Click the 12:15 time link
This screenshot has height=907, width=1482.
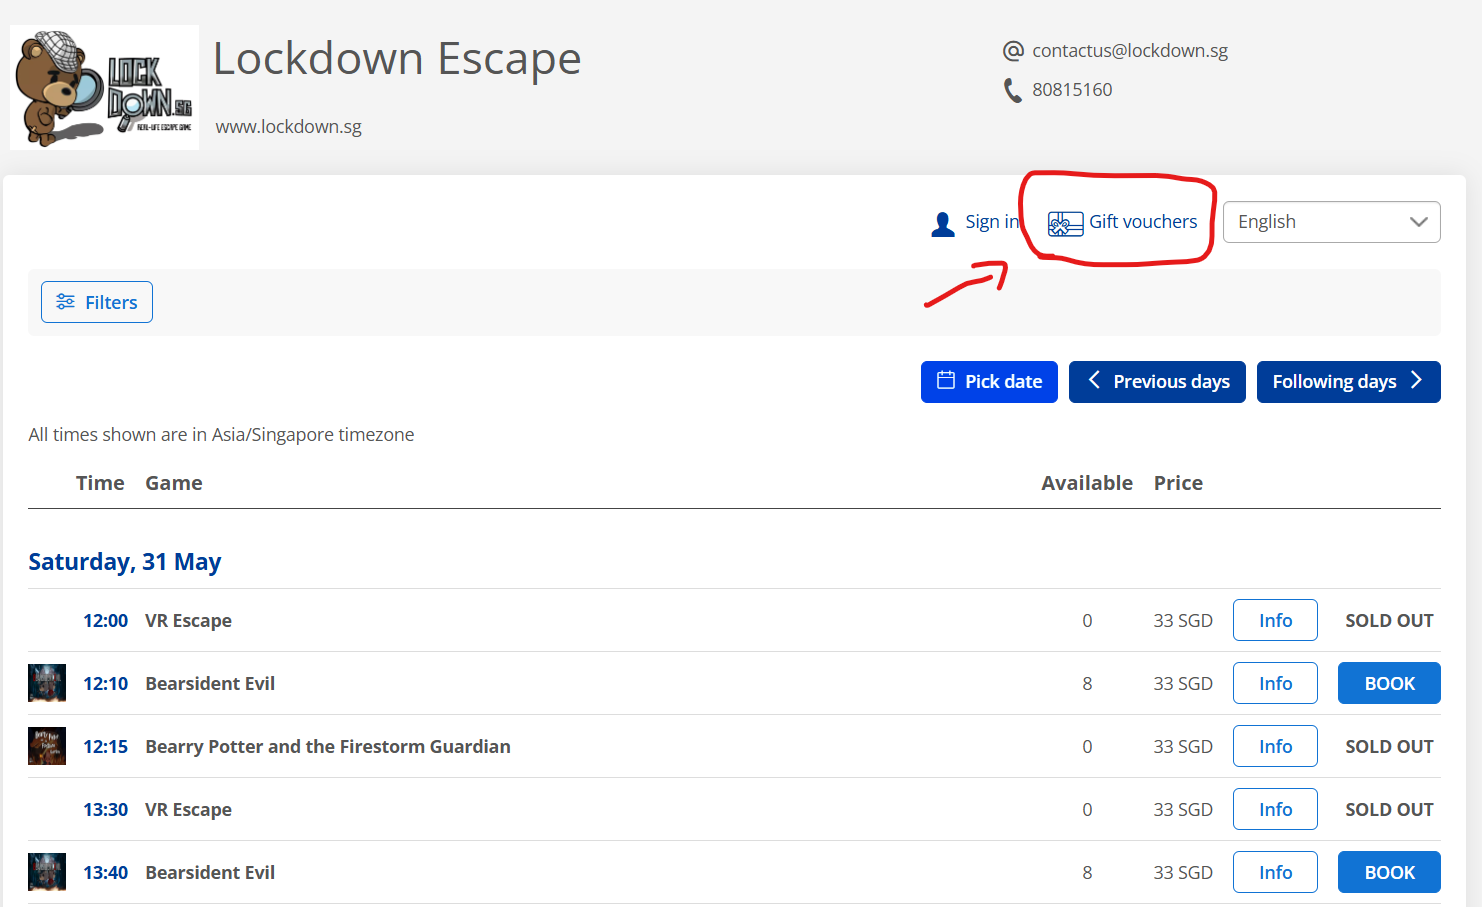pyautogui.click(x=105, y=747)
